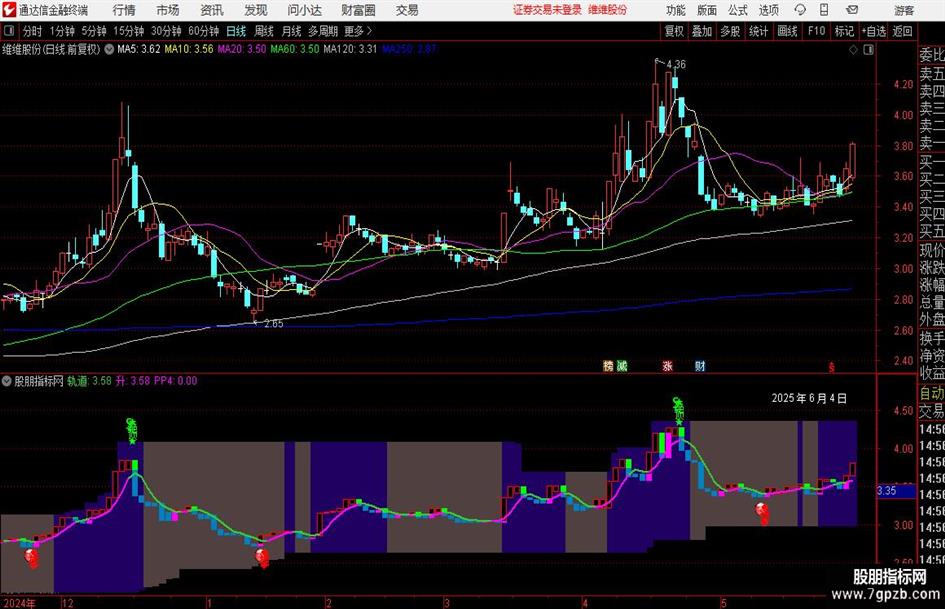945x609 pixels.
Task: Switch to the 30分钟 period tab
Action: (x=166, y=31)
